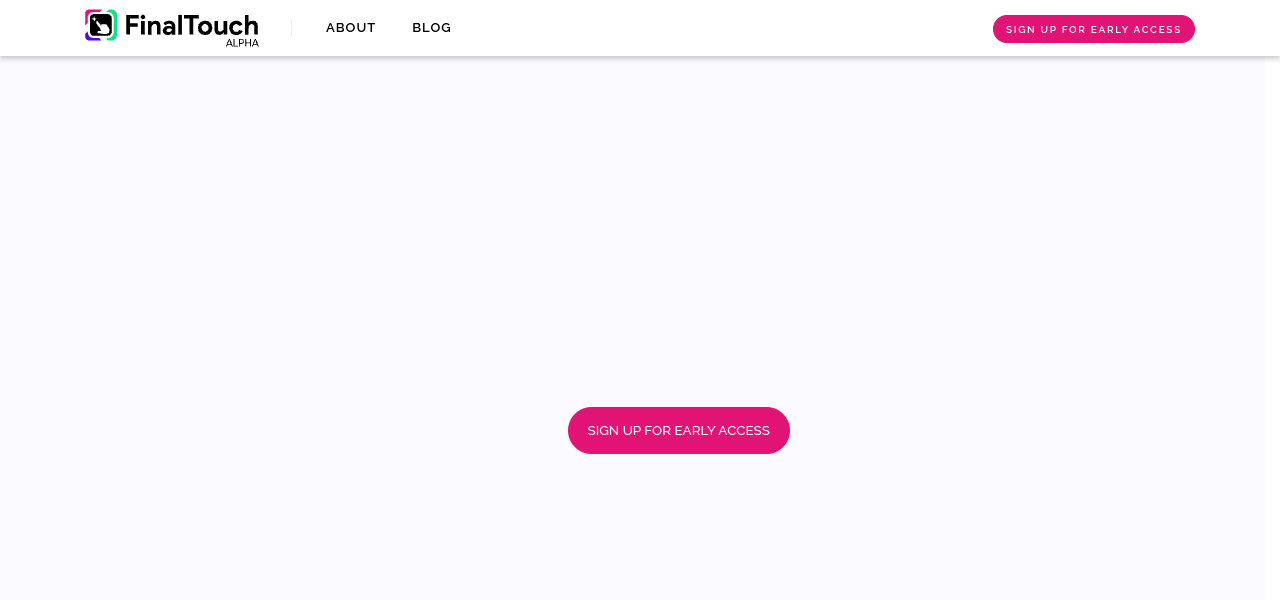This screenshot has width=1280, height=600.
Task: Go to the homepage via the FinalTouch logo
Action: 171,27
